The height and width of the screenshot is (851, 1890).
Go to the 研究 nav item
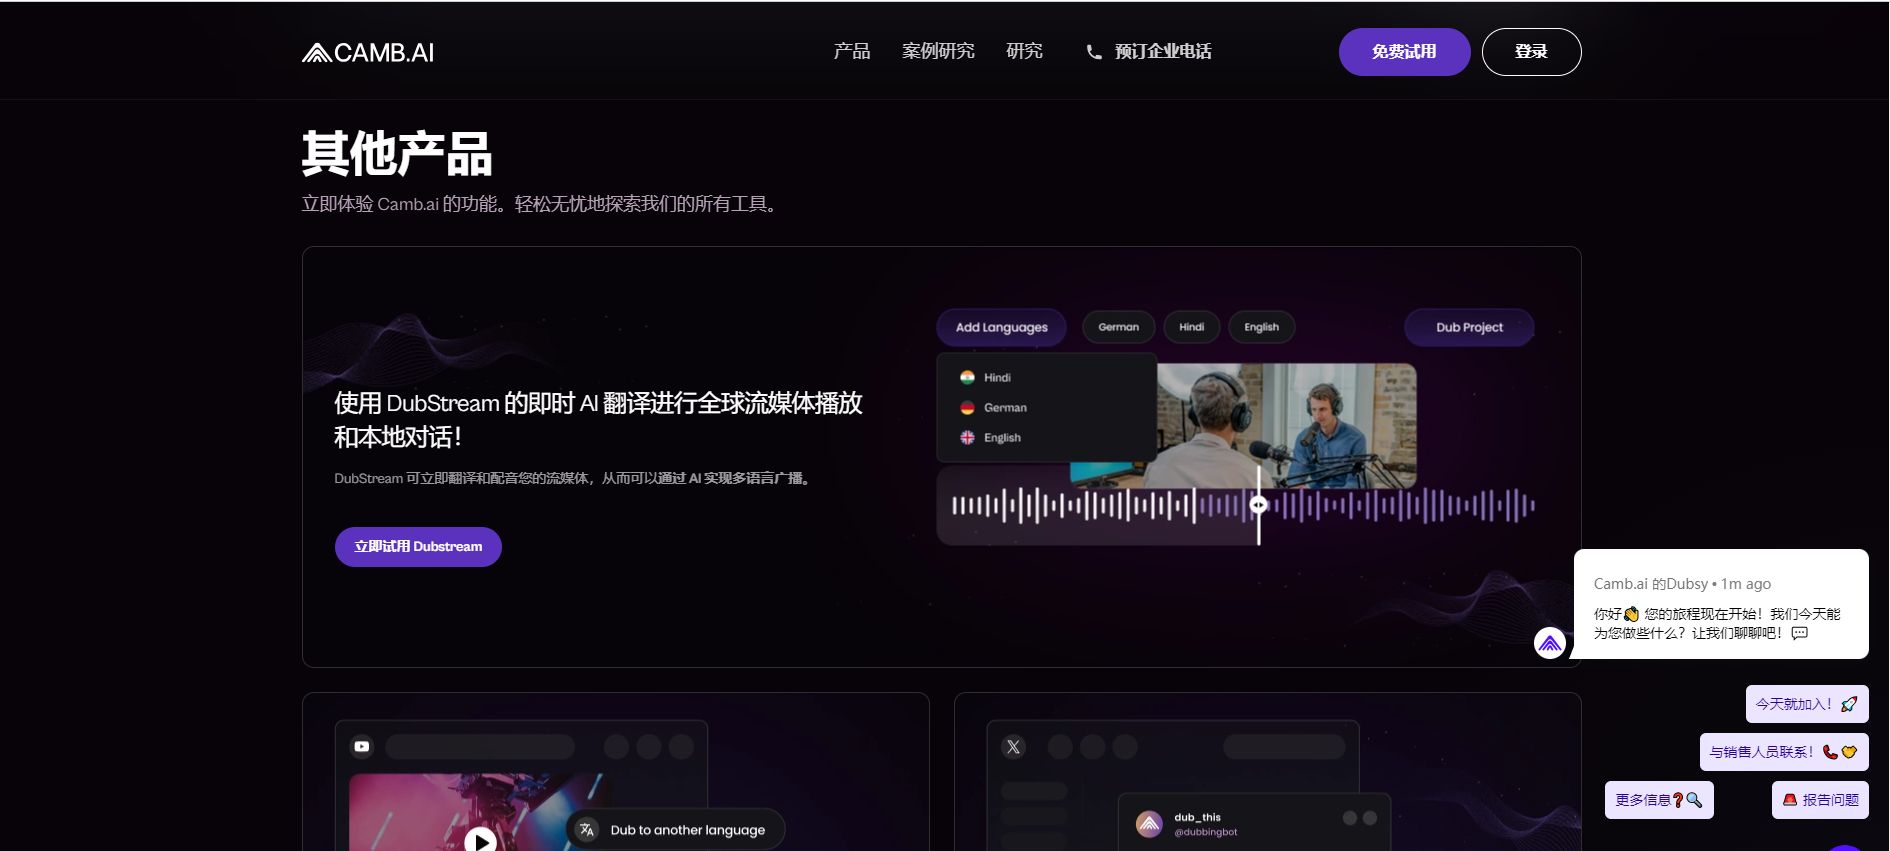pyautogui.click(x=1024, y=51)
